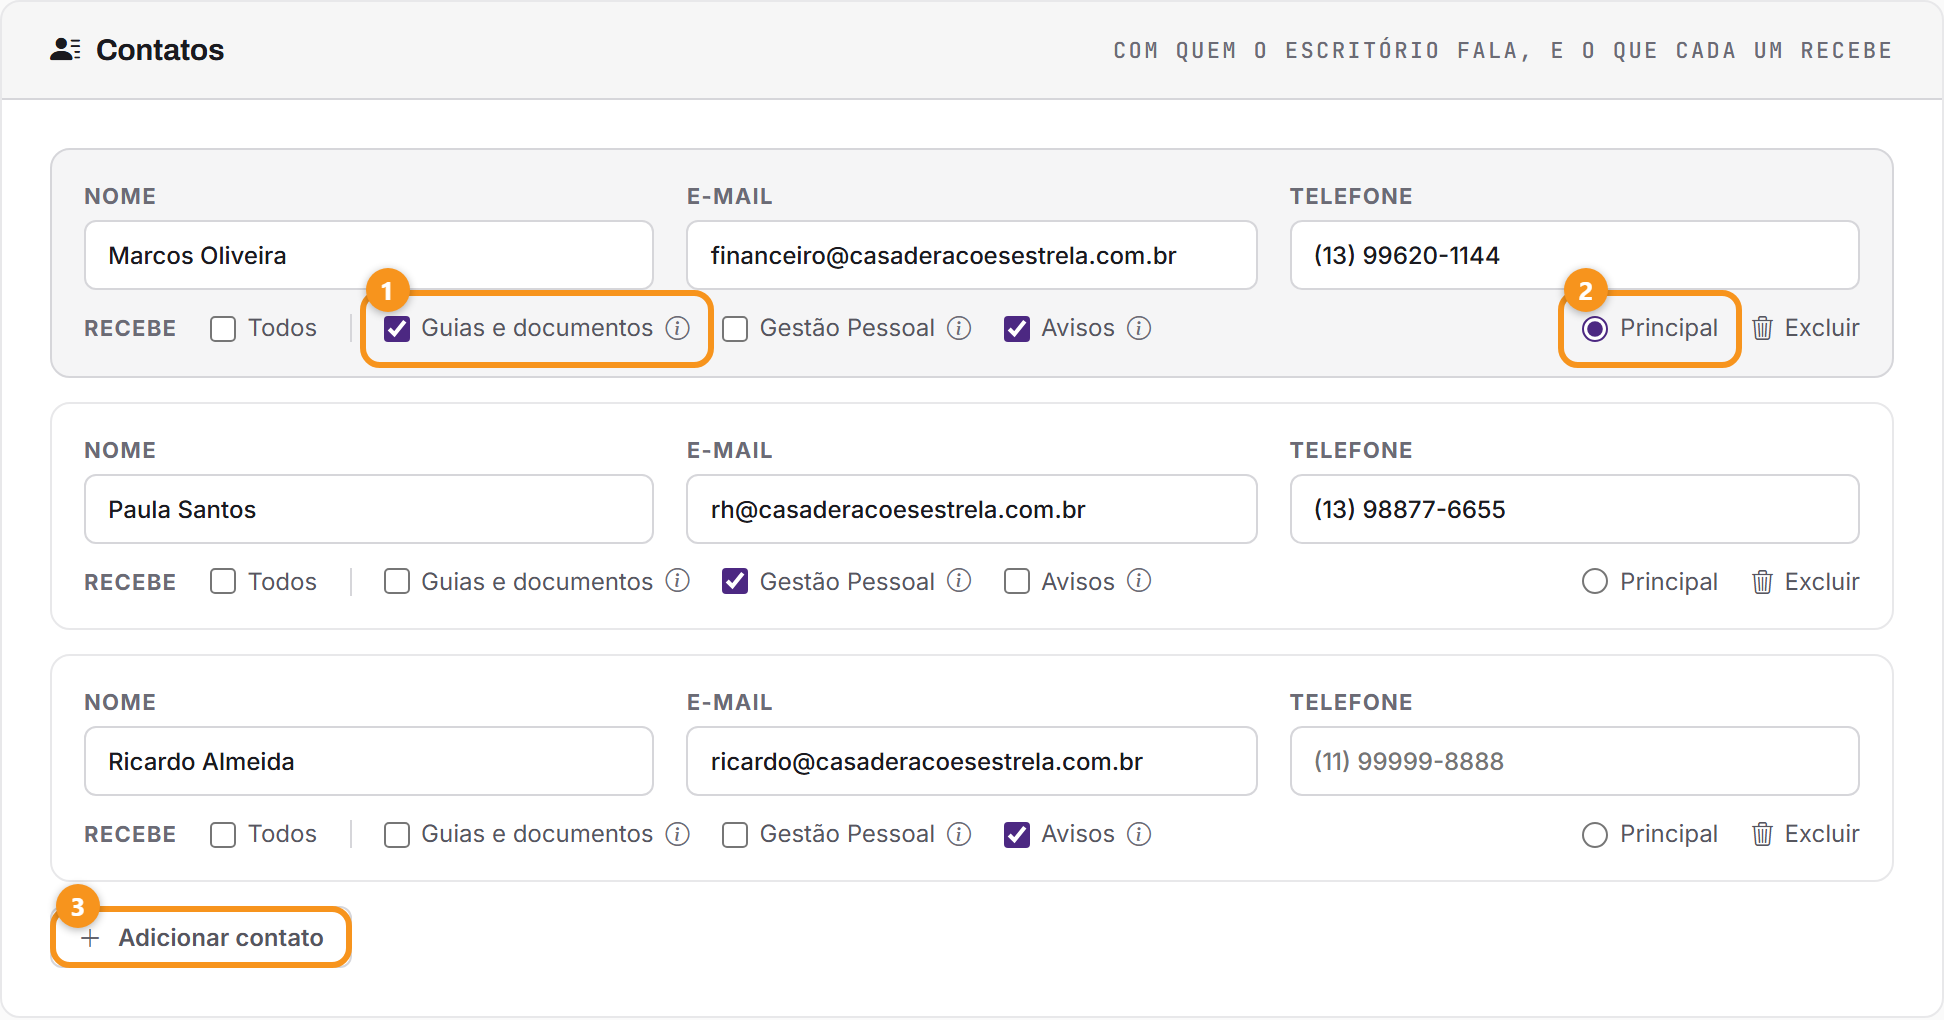Click the Excluir label in Marcos Oliveira row
Screen dimensions: 1944x1020
(x=1822, y=328)
